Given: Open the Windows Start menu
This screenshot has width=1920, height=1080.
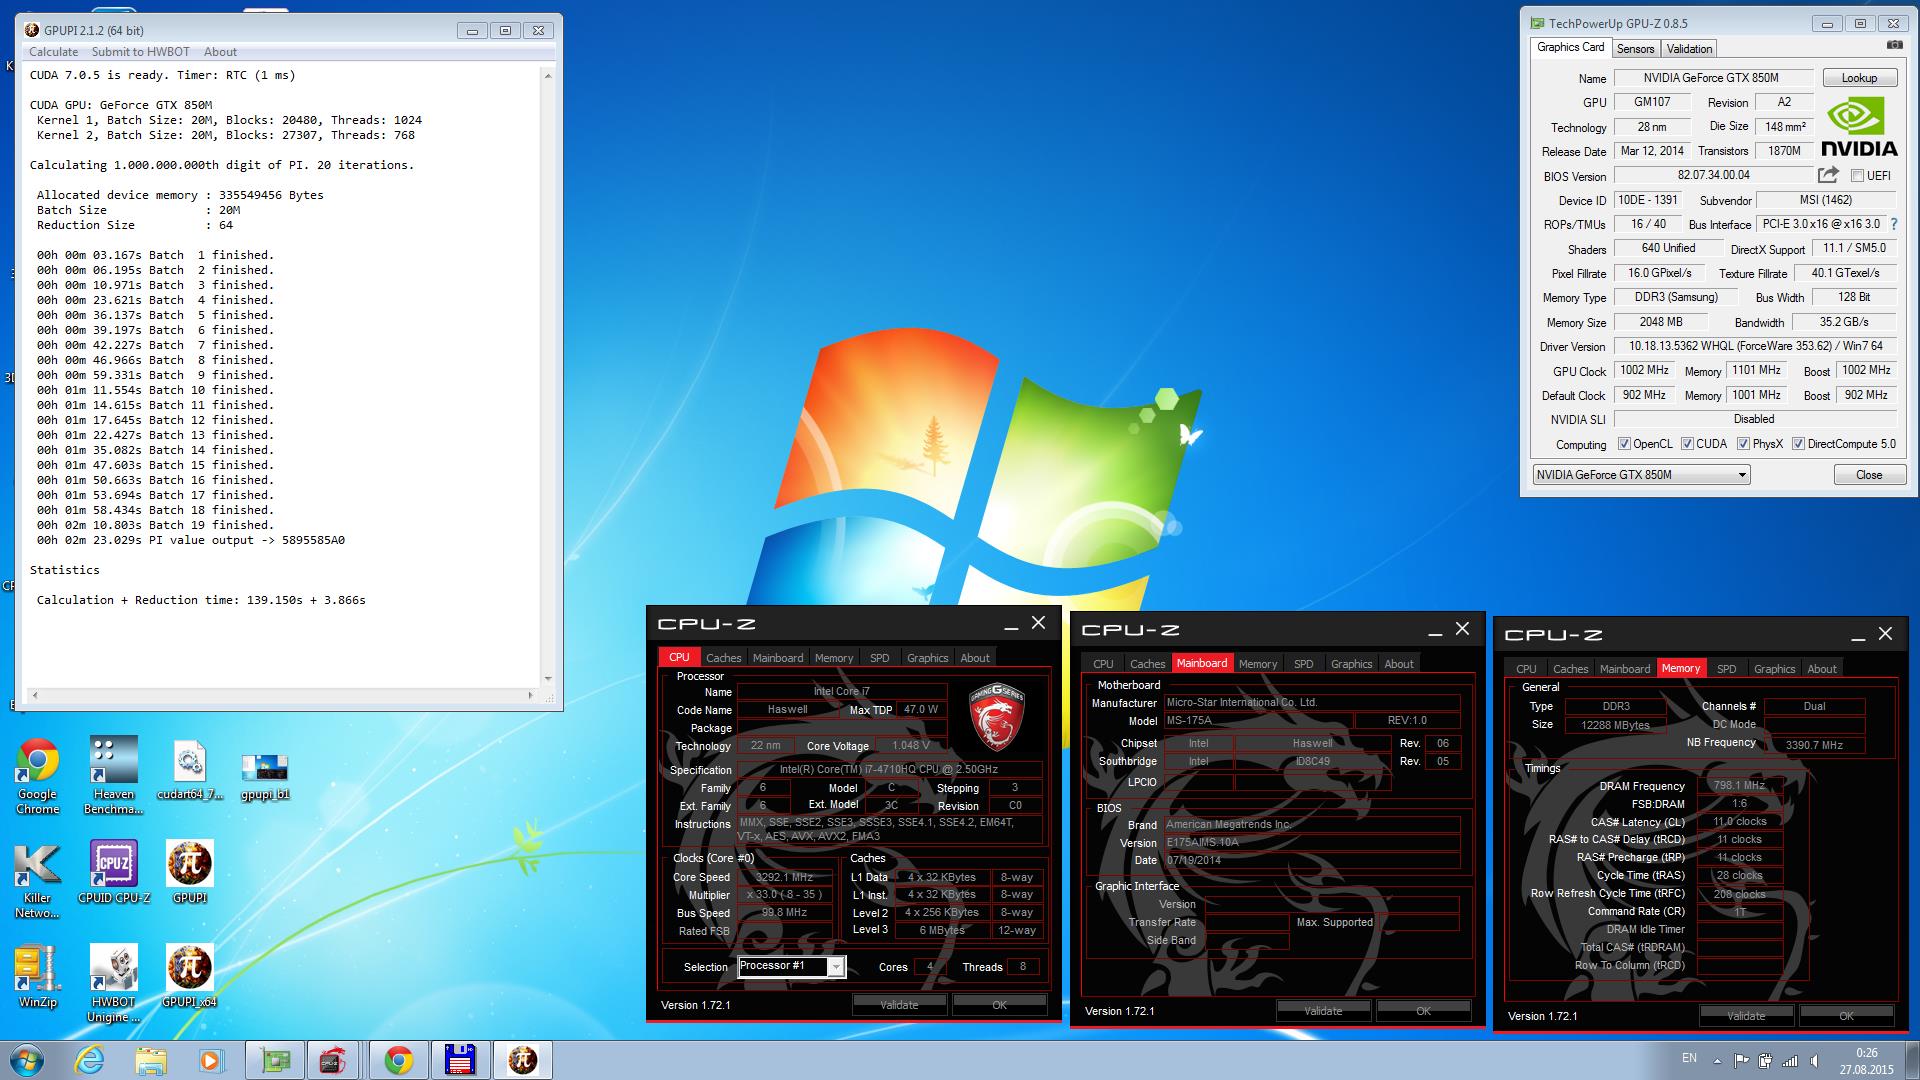Looking at the screenshot, I should (x=27, y=1060).
